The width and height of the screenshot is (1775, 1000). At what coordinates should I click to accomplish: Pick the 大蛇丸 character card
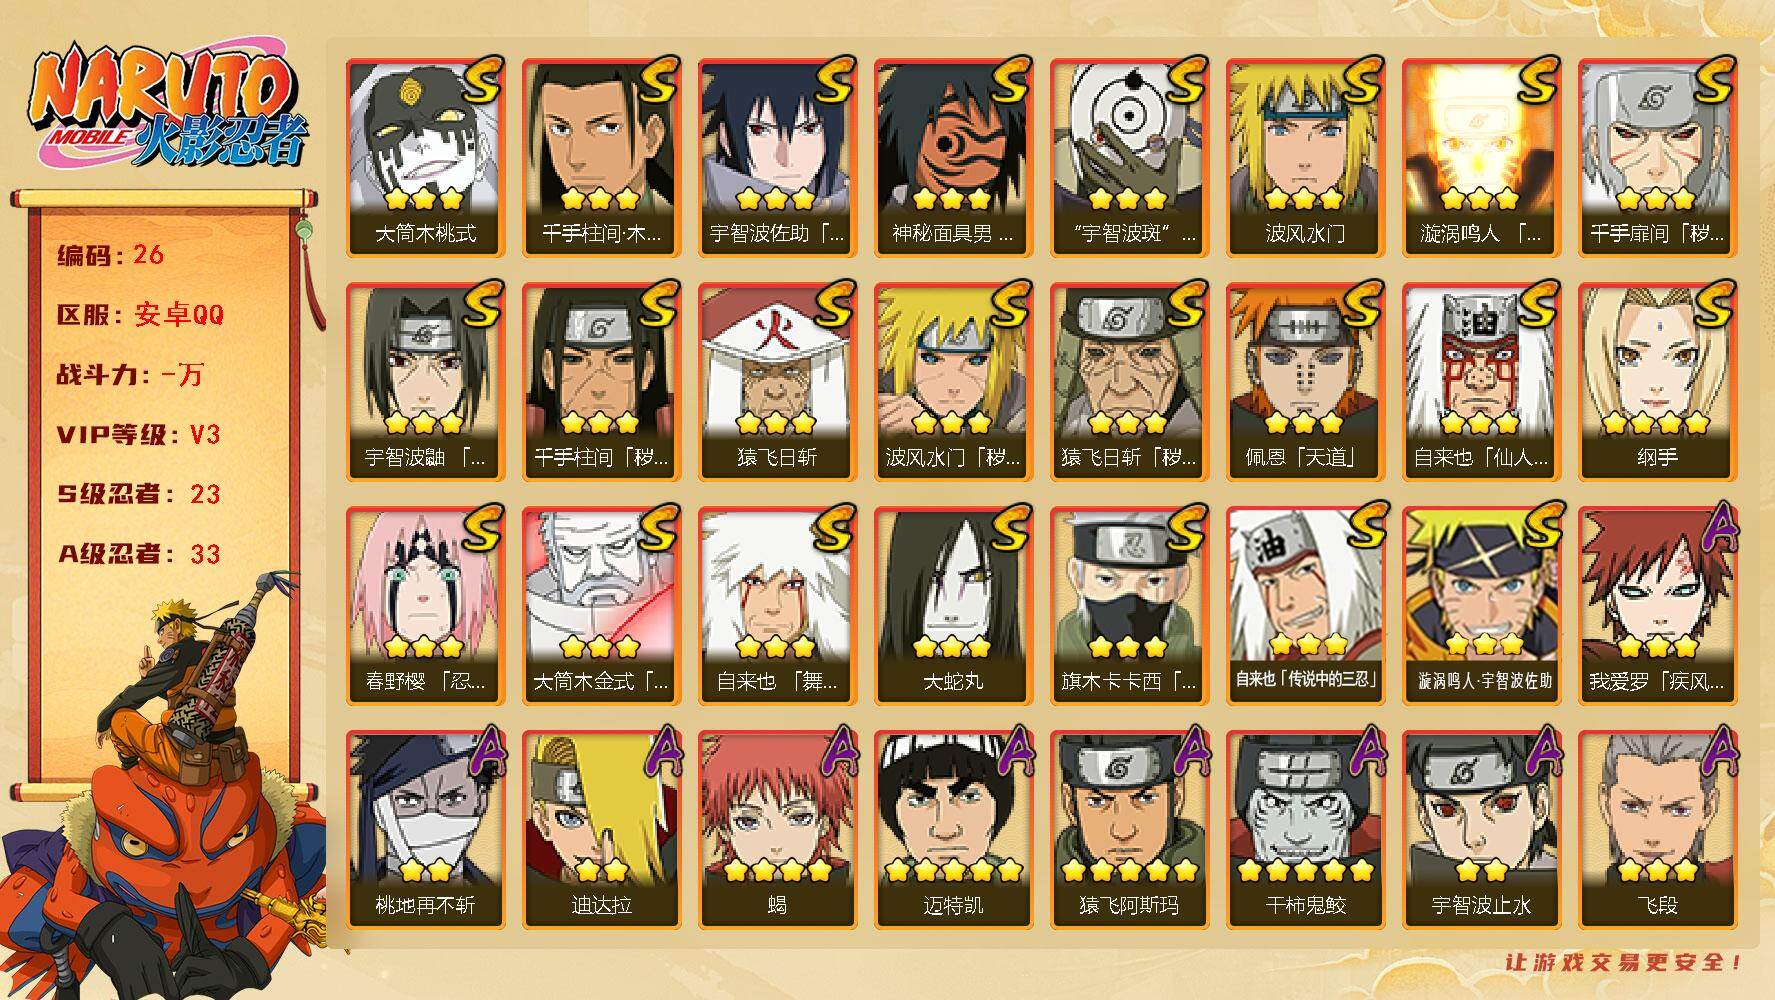(x=953, y=606)
